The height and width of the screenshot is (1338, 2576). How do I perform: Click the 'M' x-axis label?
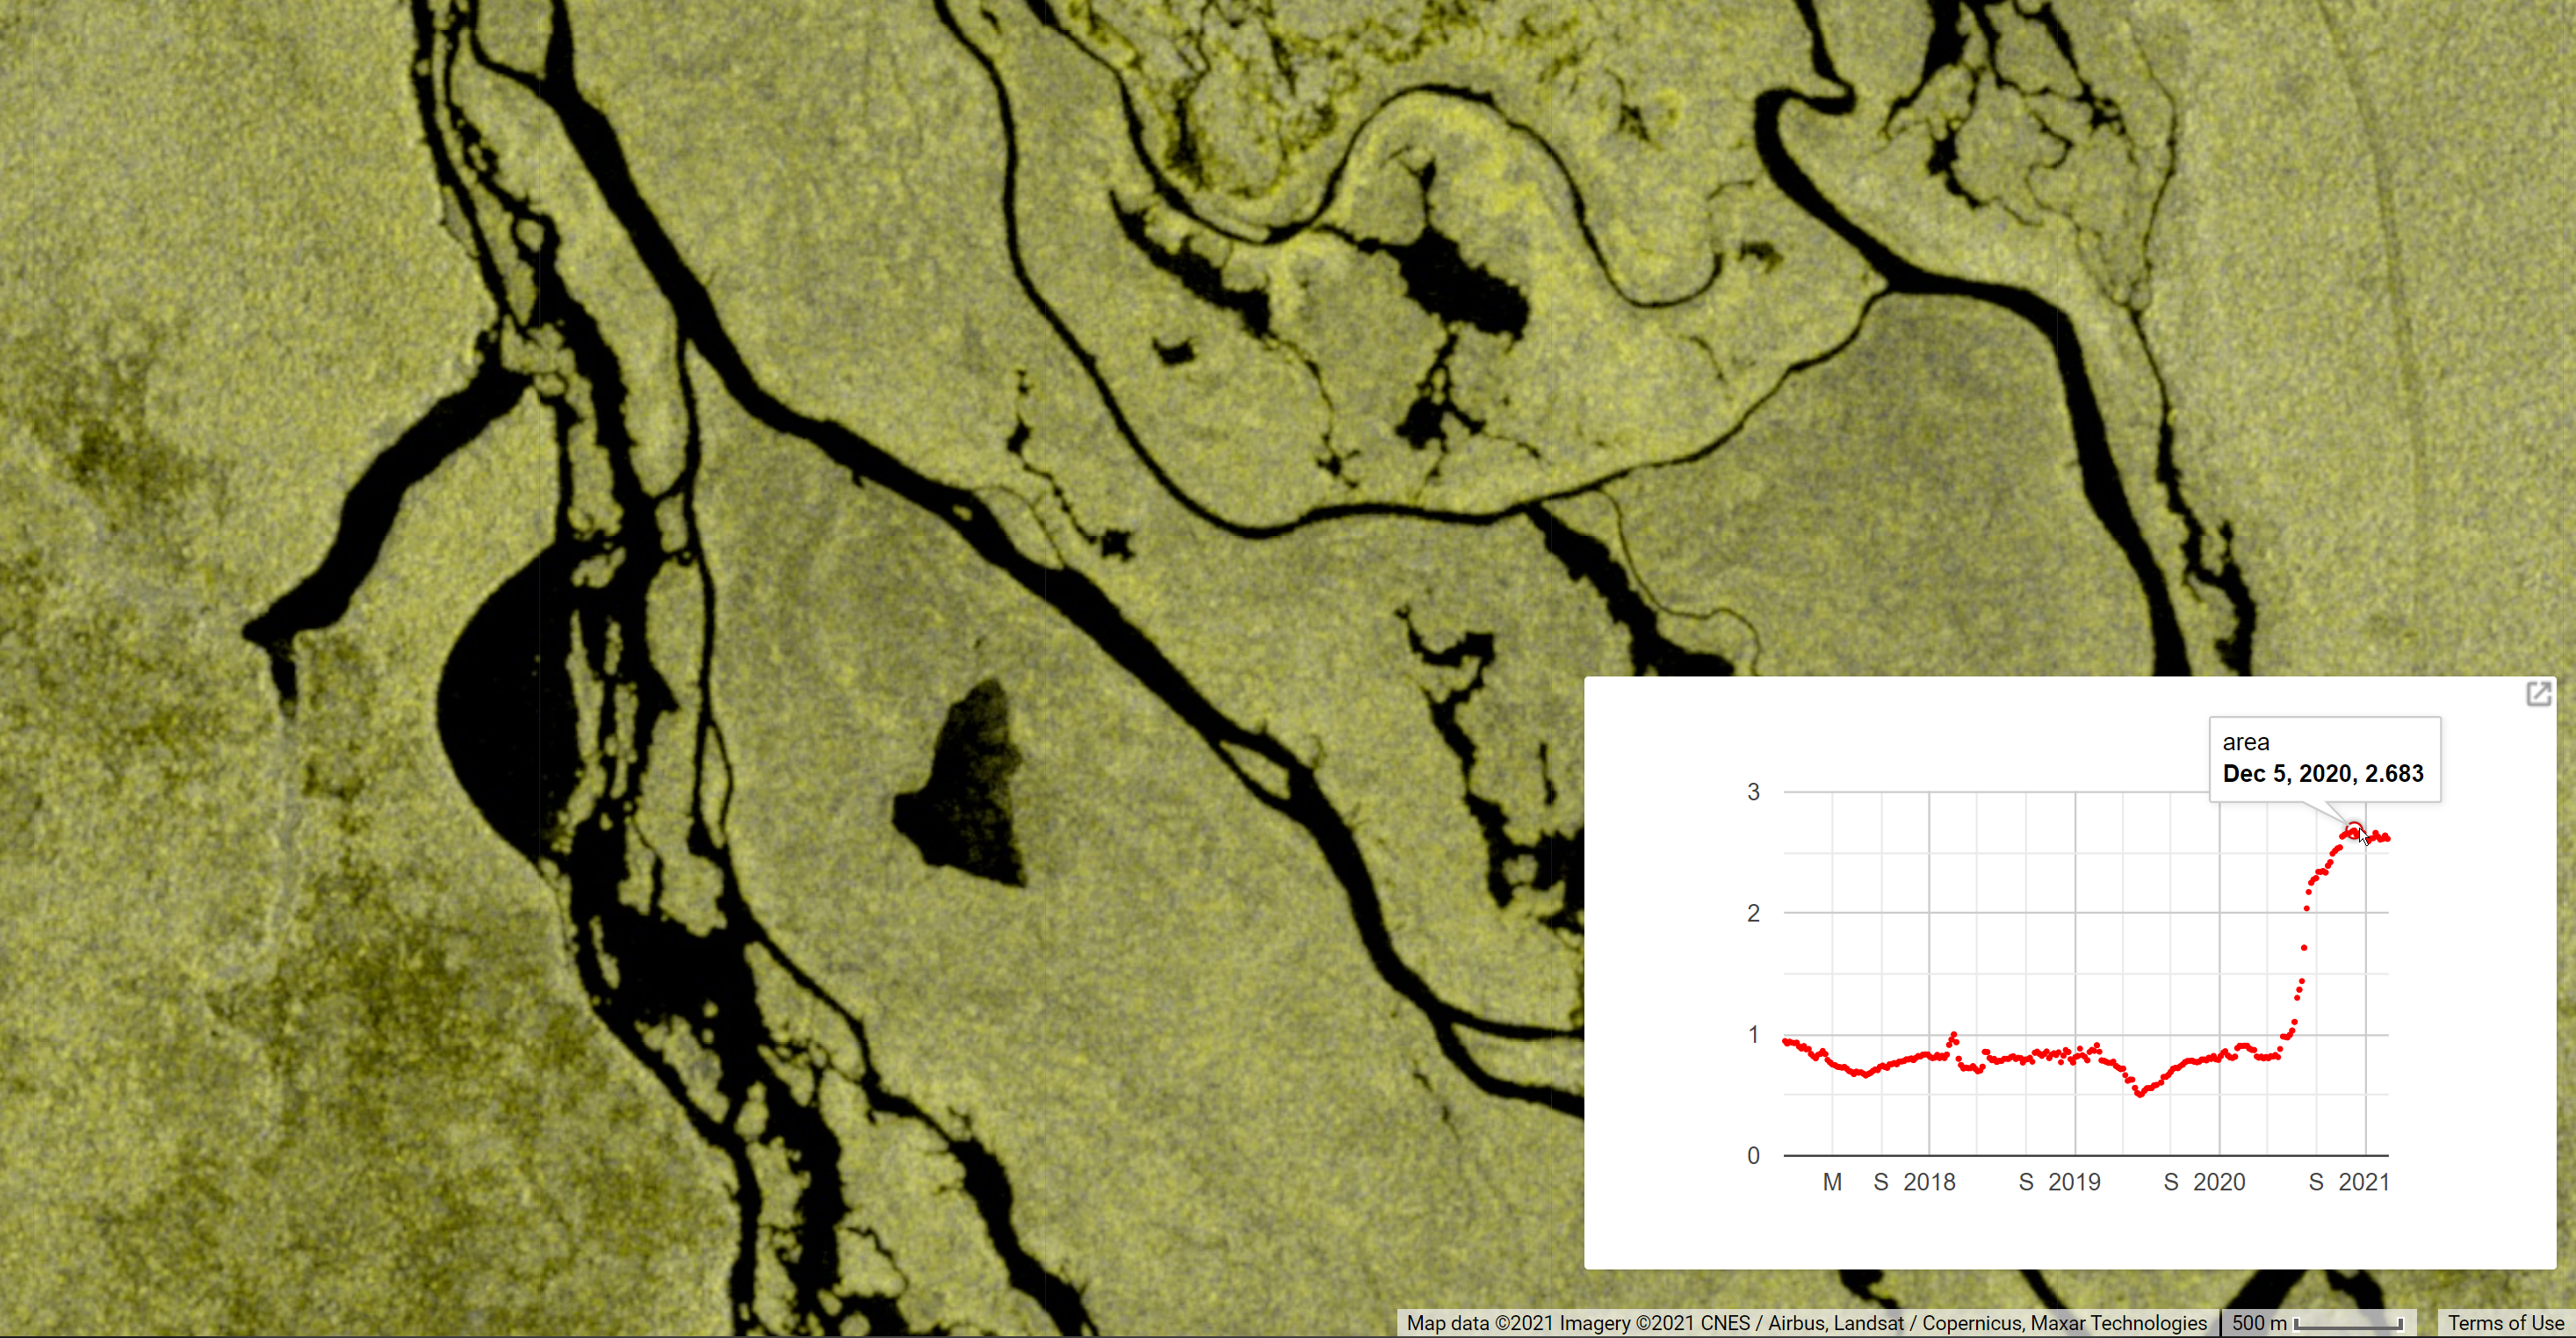point(1832,1182)
